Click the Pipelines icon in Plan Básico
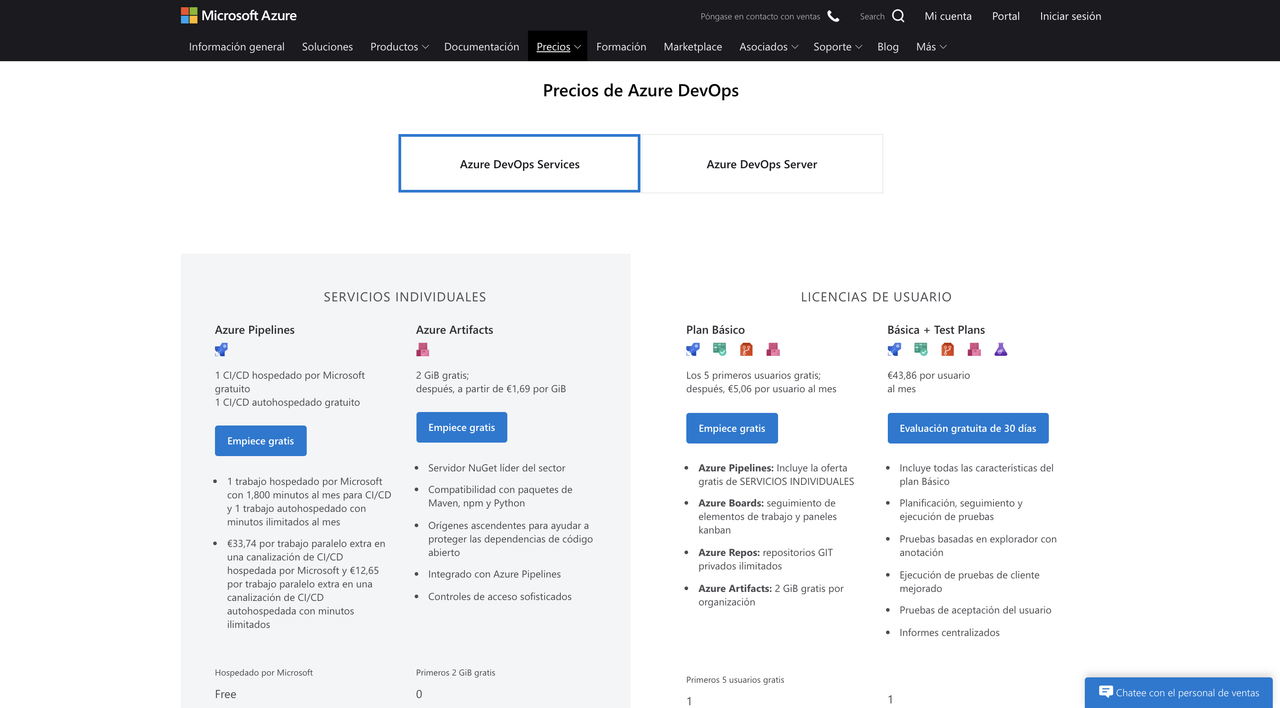Image resolution: width=1280 pixels, height=708 pixels. 693,350
